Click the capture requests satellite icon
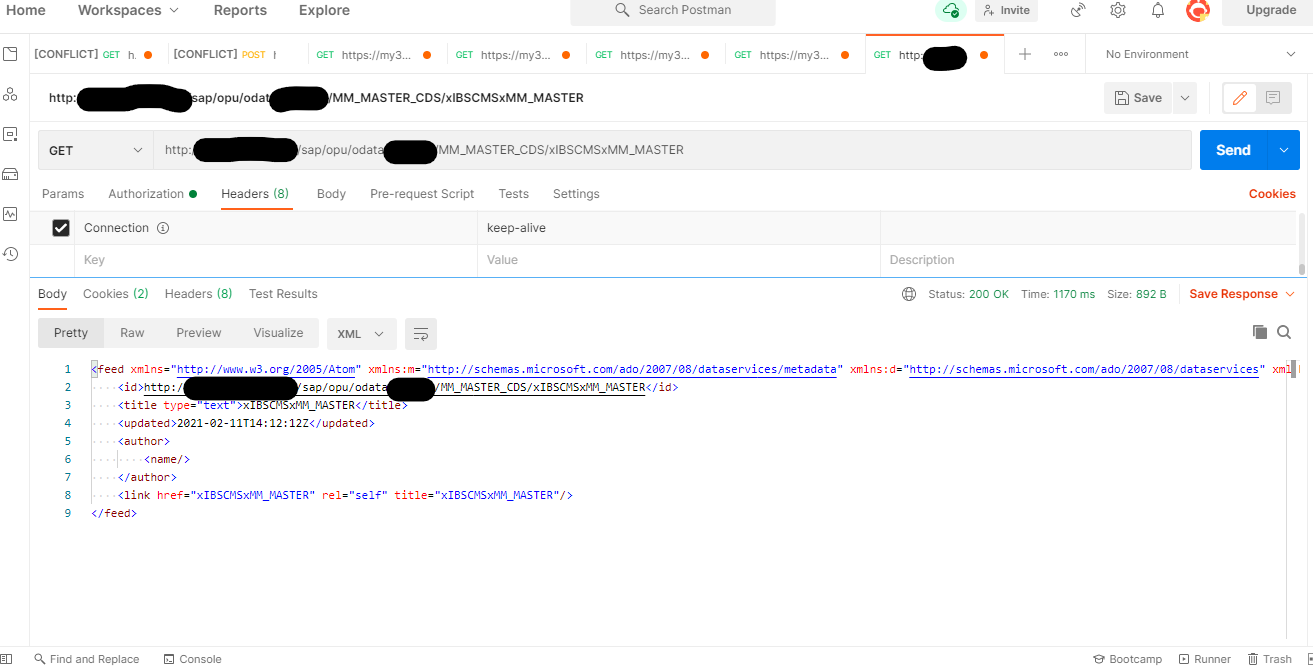1313x668 pixels. 1077,10
